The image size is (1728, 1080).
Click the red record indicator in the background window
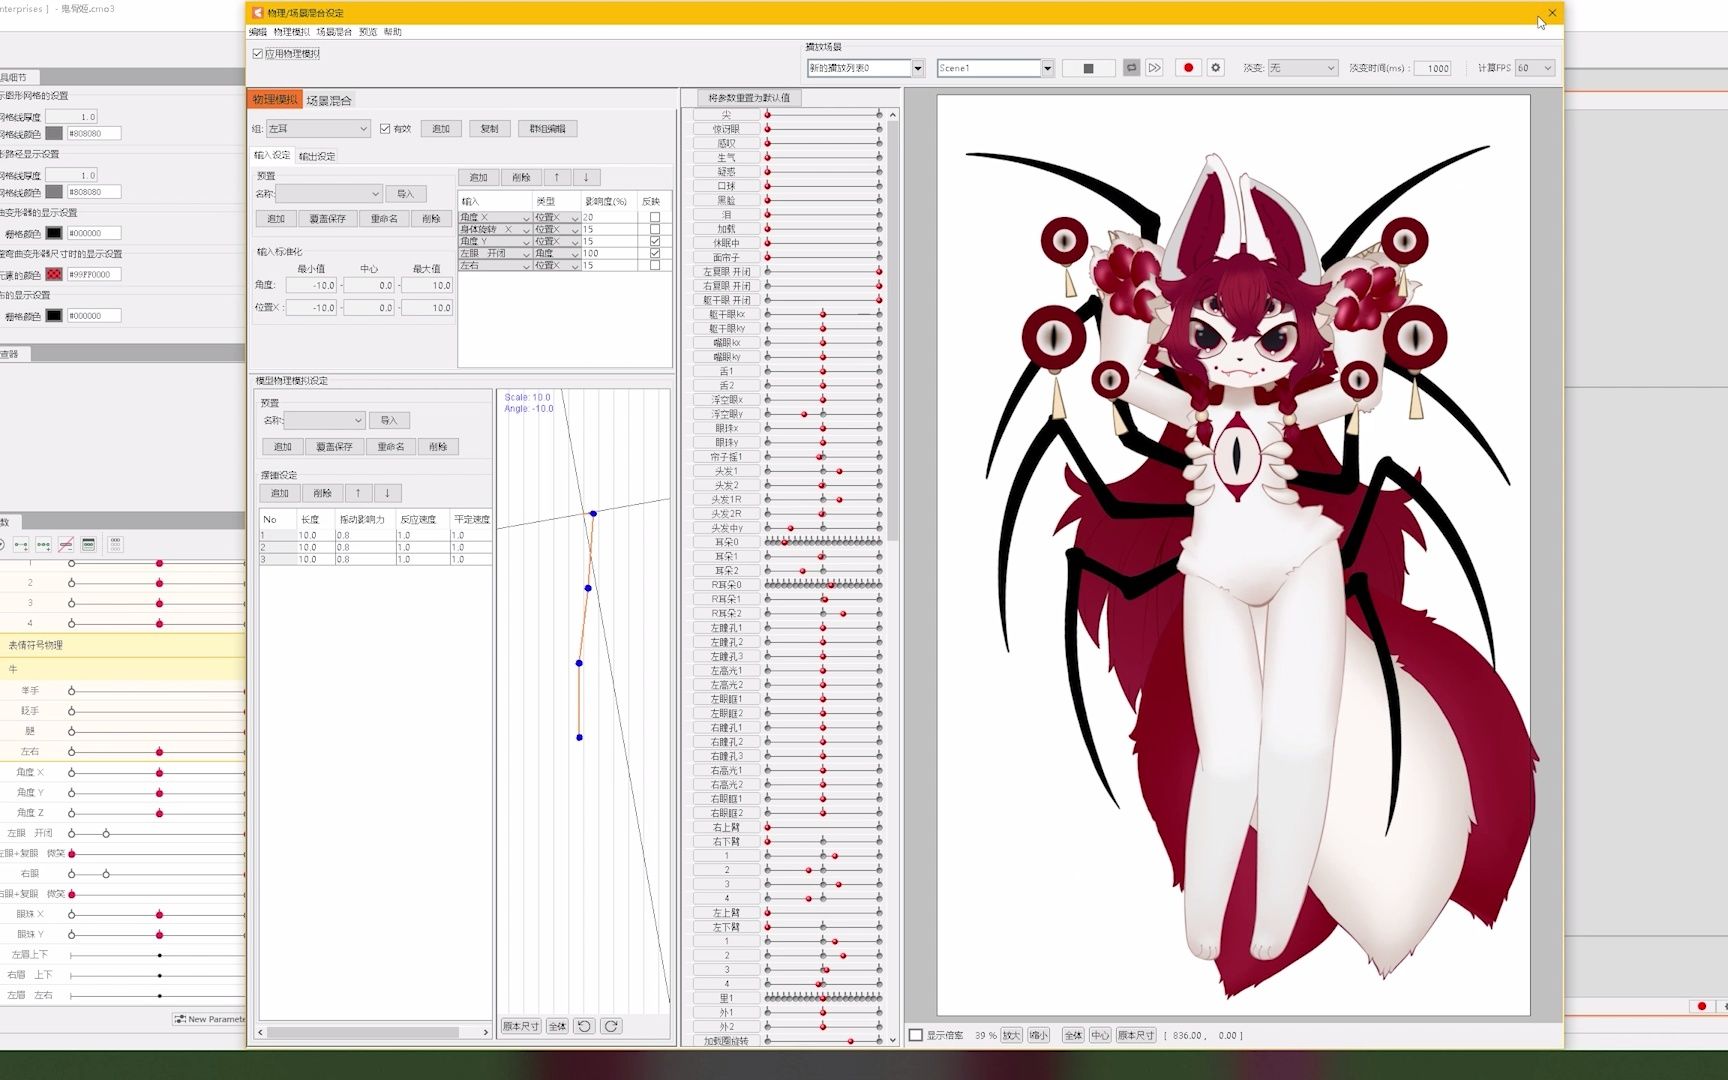coord(1702,1006)
